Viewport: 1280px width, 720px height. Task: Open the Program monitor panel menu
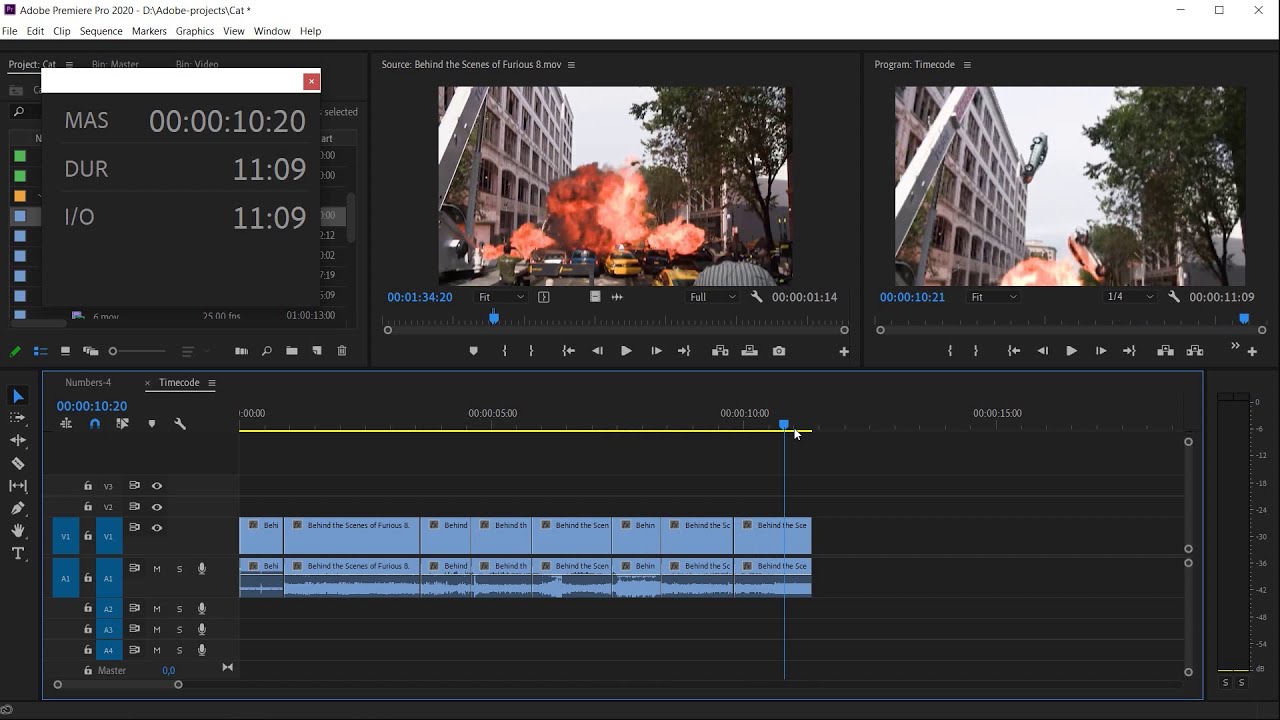(x=967, y=65)
